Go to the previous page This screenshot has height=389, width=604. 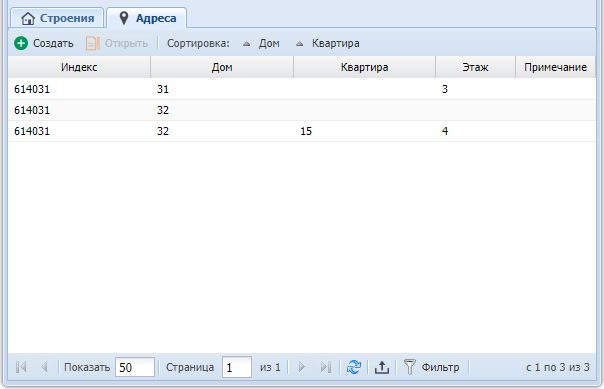[x=44, y=367]
